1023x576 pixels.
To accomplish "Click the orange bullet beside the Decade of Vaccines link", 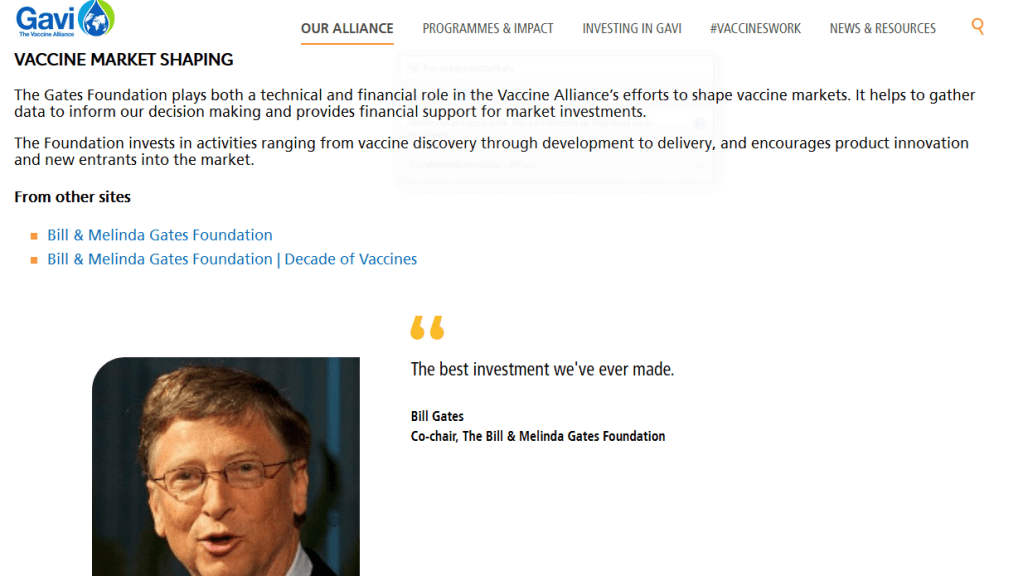I will 34,260.
